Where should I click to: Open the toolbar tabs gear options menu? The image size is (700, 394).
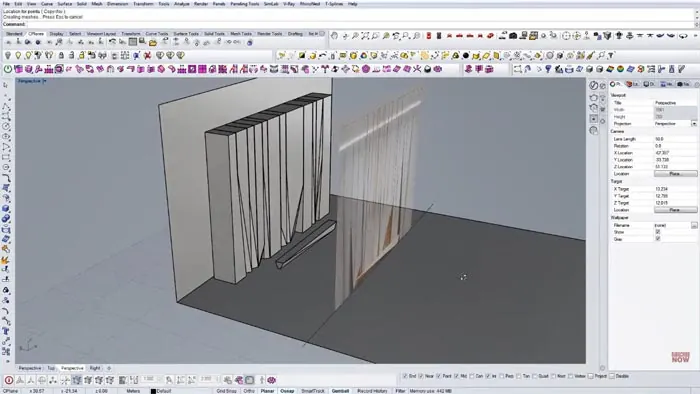click(x=322, y=33)
